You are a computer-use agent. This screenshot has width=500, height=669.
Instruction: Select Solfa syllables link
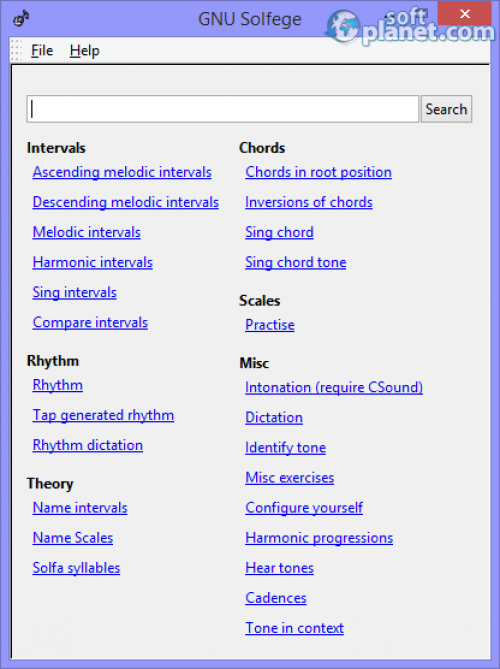point(76,568)
